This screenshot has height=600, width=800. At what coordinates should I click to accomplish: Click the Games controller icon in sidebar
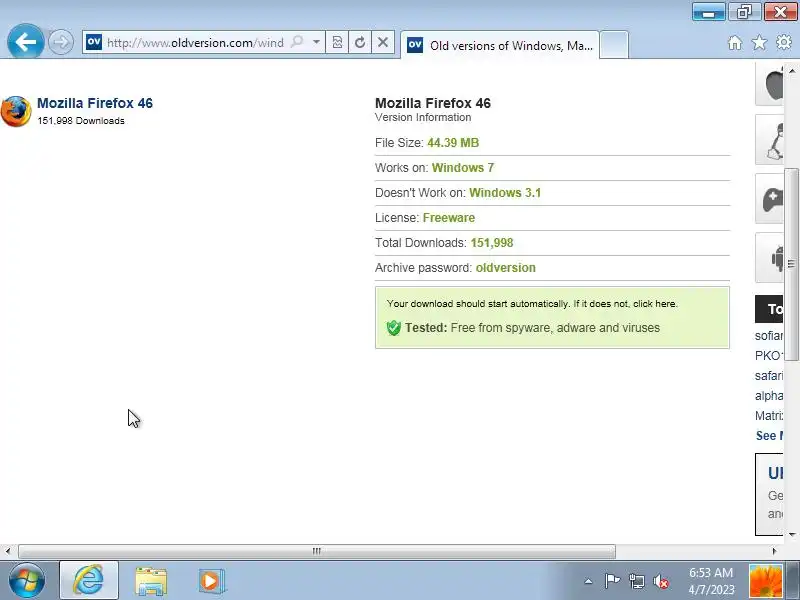[x=769, y=199]
